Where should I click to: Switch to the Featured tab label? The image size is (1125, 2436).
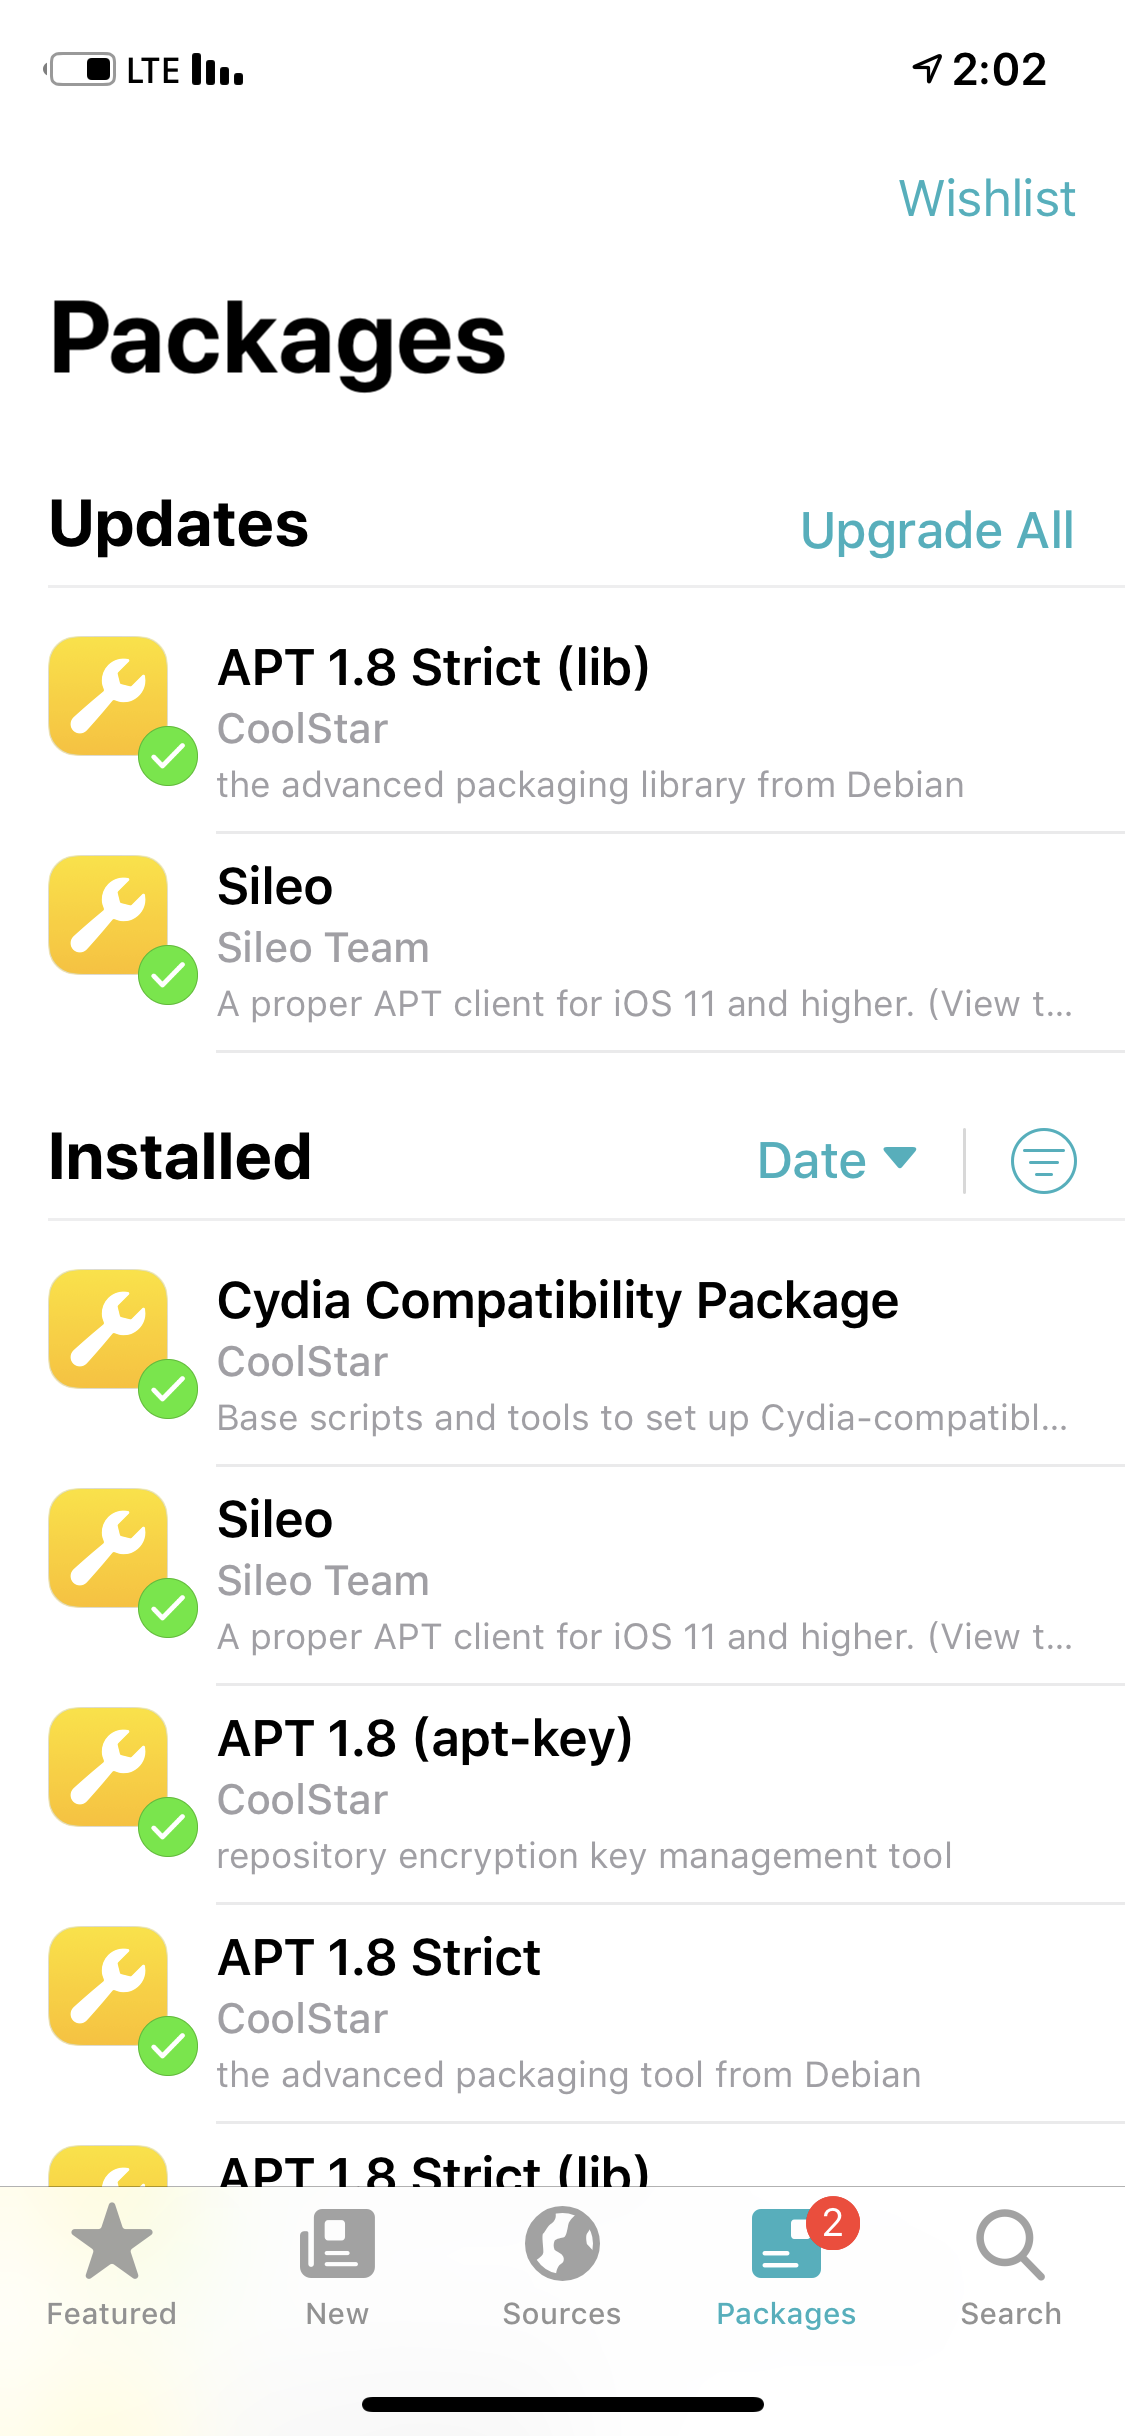[111, 2313]
